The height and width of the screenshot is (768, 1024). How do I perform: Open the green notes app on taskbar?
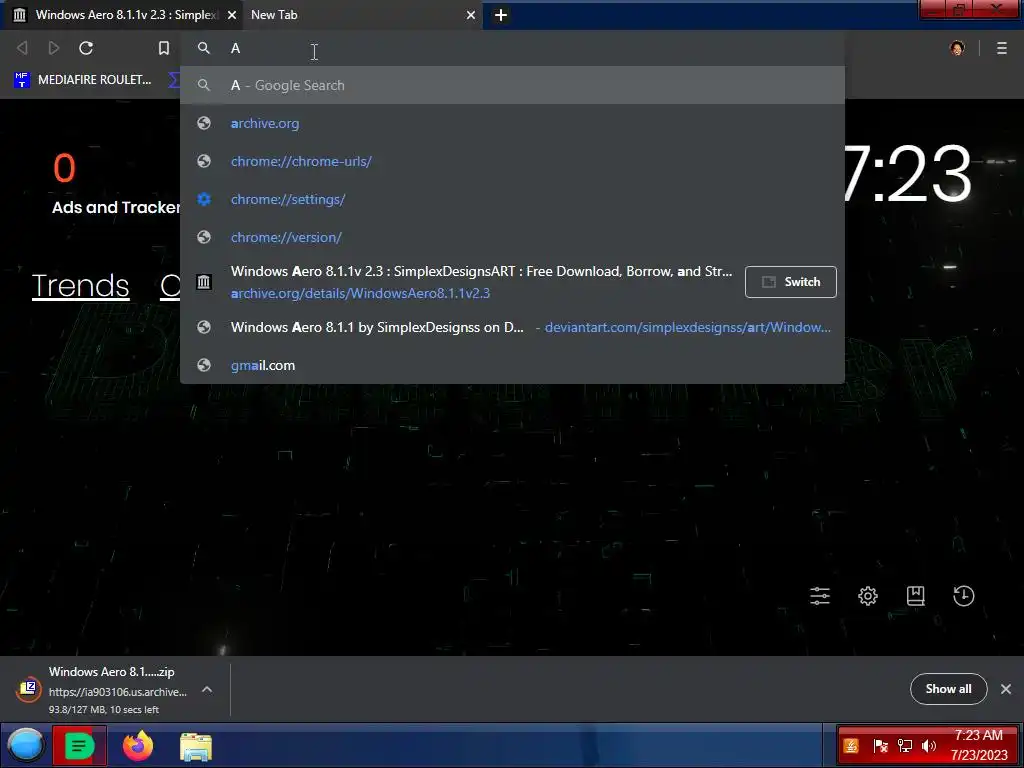pos(79,745)
